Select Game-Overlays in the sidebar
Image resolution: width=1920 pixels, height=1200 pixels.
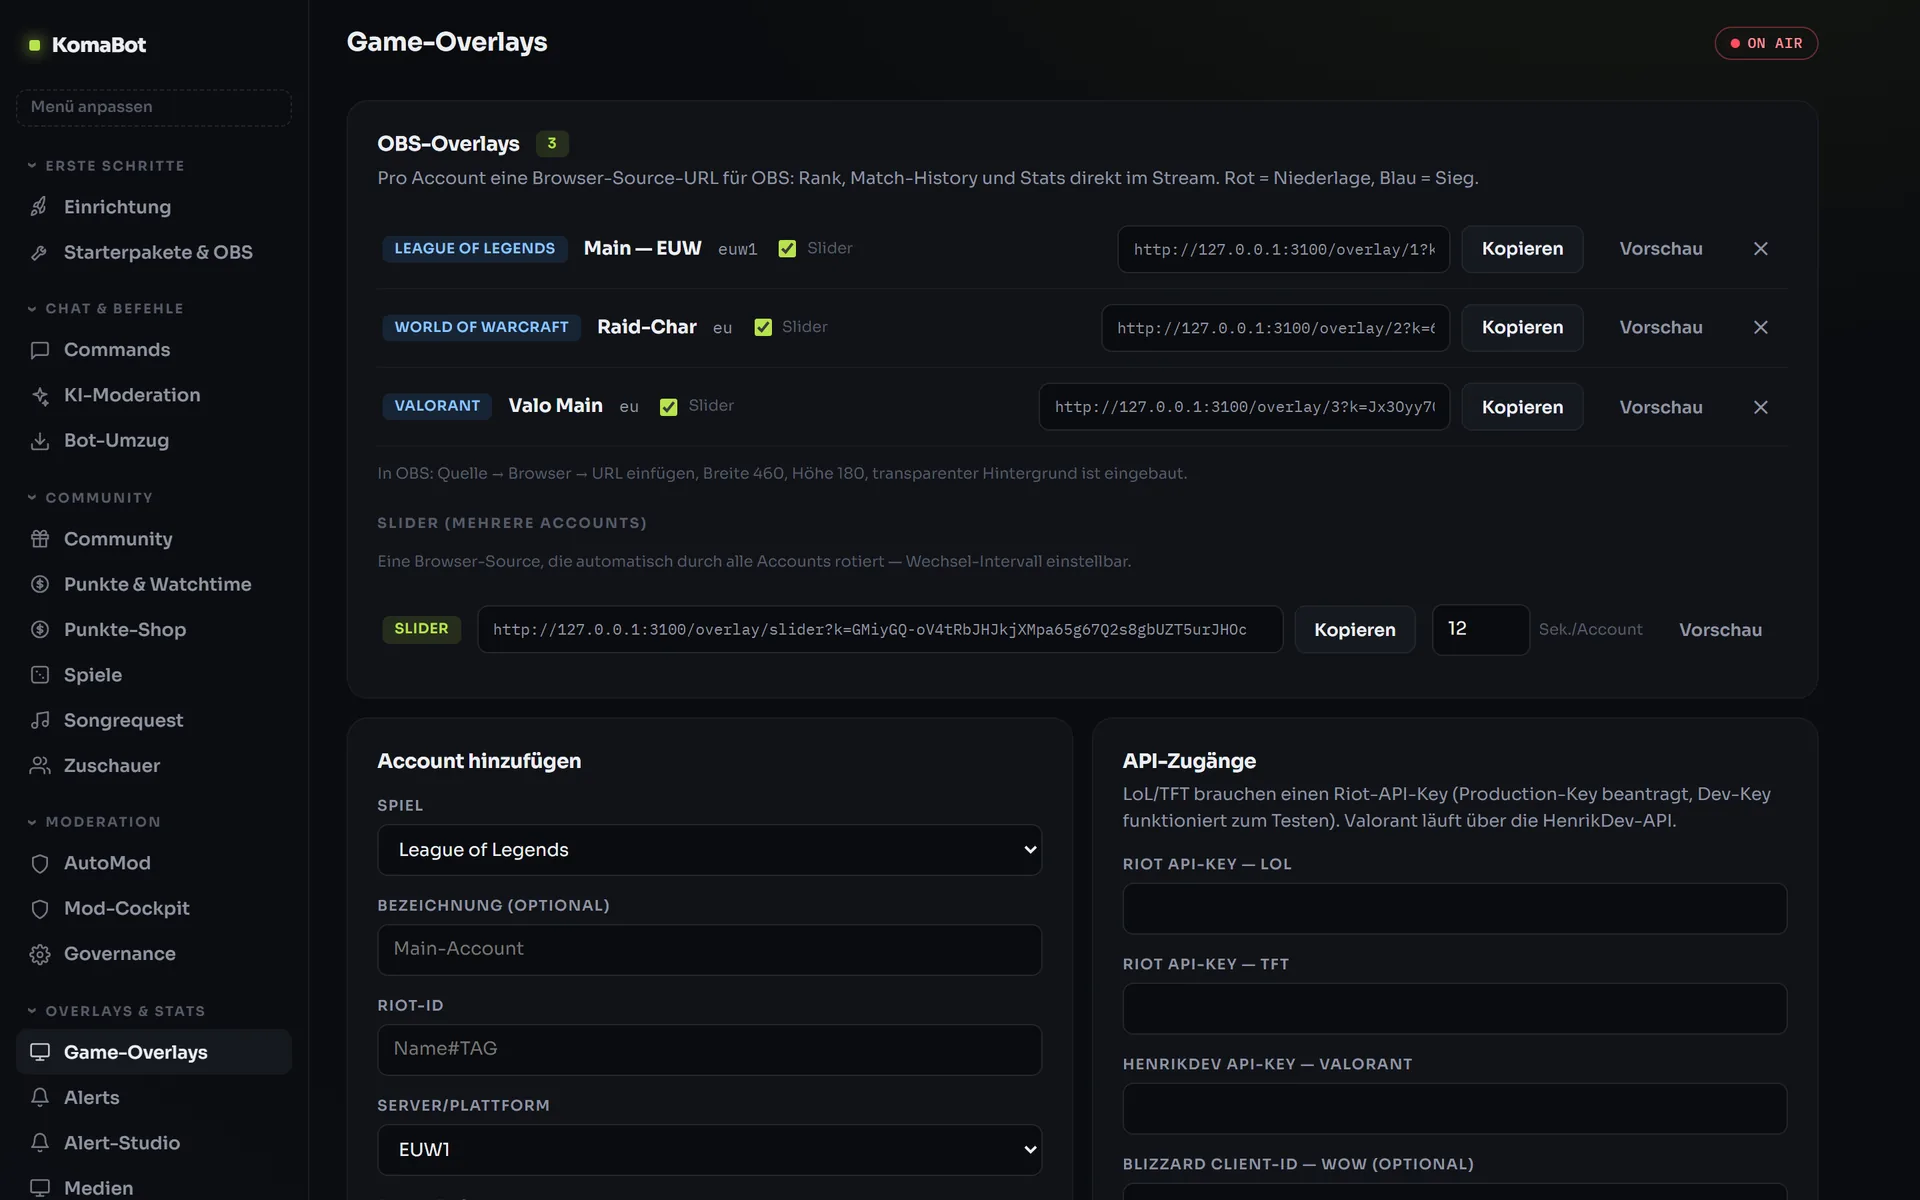[x=154, y=1052]
